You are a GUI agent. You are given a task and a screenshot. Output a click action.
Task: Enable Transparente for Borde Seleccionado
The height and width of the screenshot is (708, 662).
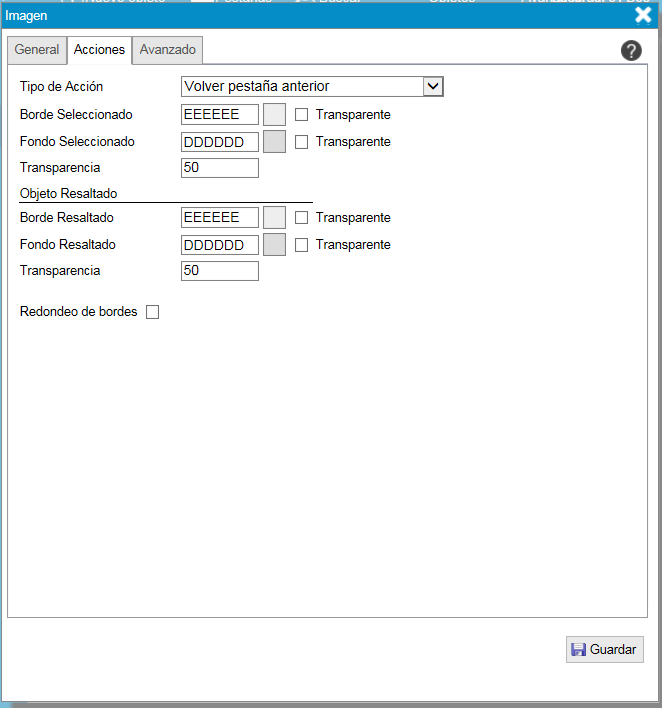point(302,115)
